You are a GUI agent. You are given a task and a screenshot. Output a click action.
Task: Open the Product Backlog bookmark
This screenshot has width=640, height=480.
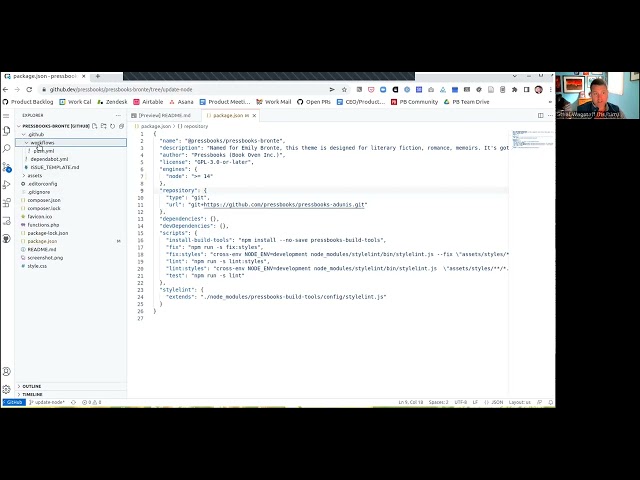click(x=28, y=102)
